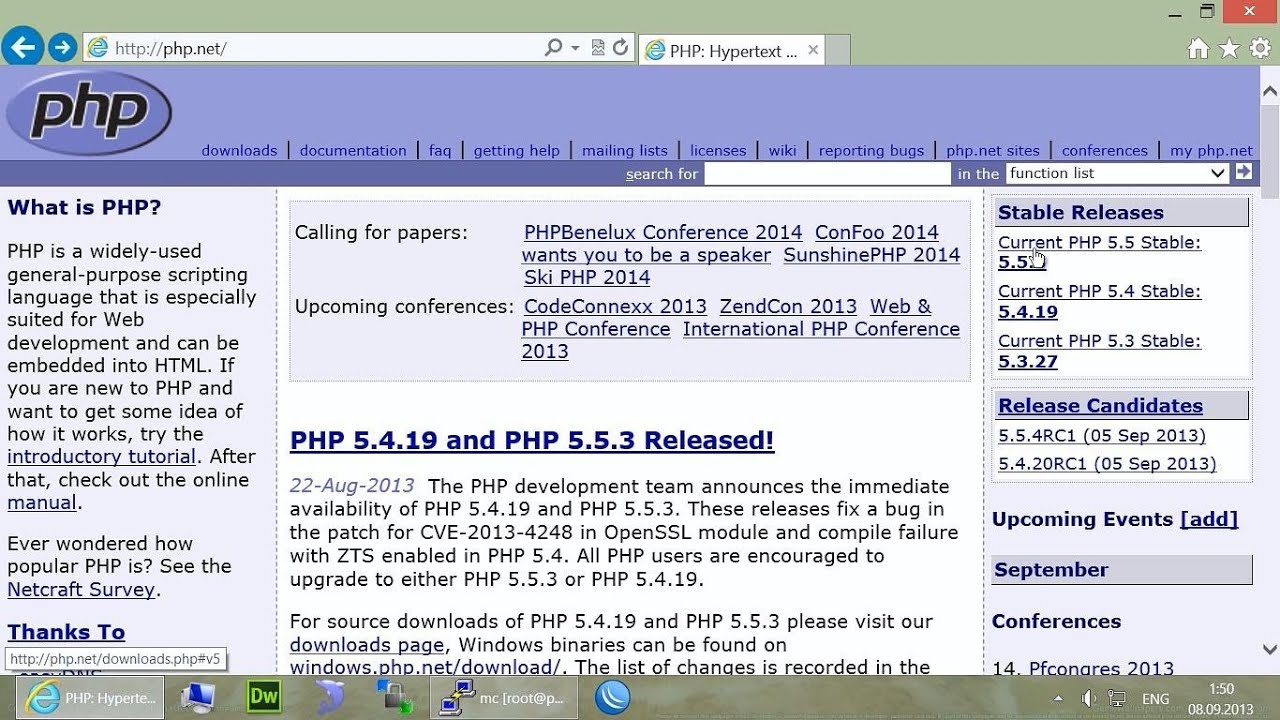Open the licenses navigation link
This screenshot has height=720, width=1280.
coord(718,151)
